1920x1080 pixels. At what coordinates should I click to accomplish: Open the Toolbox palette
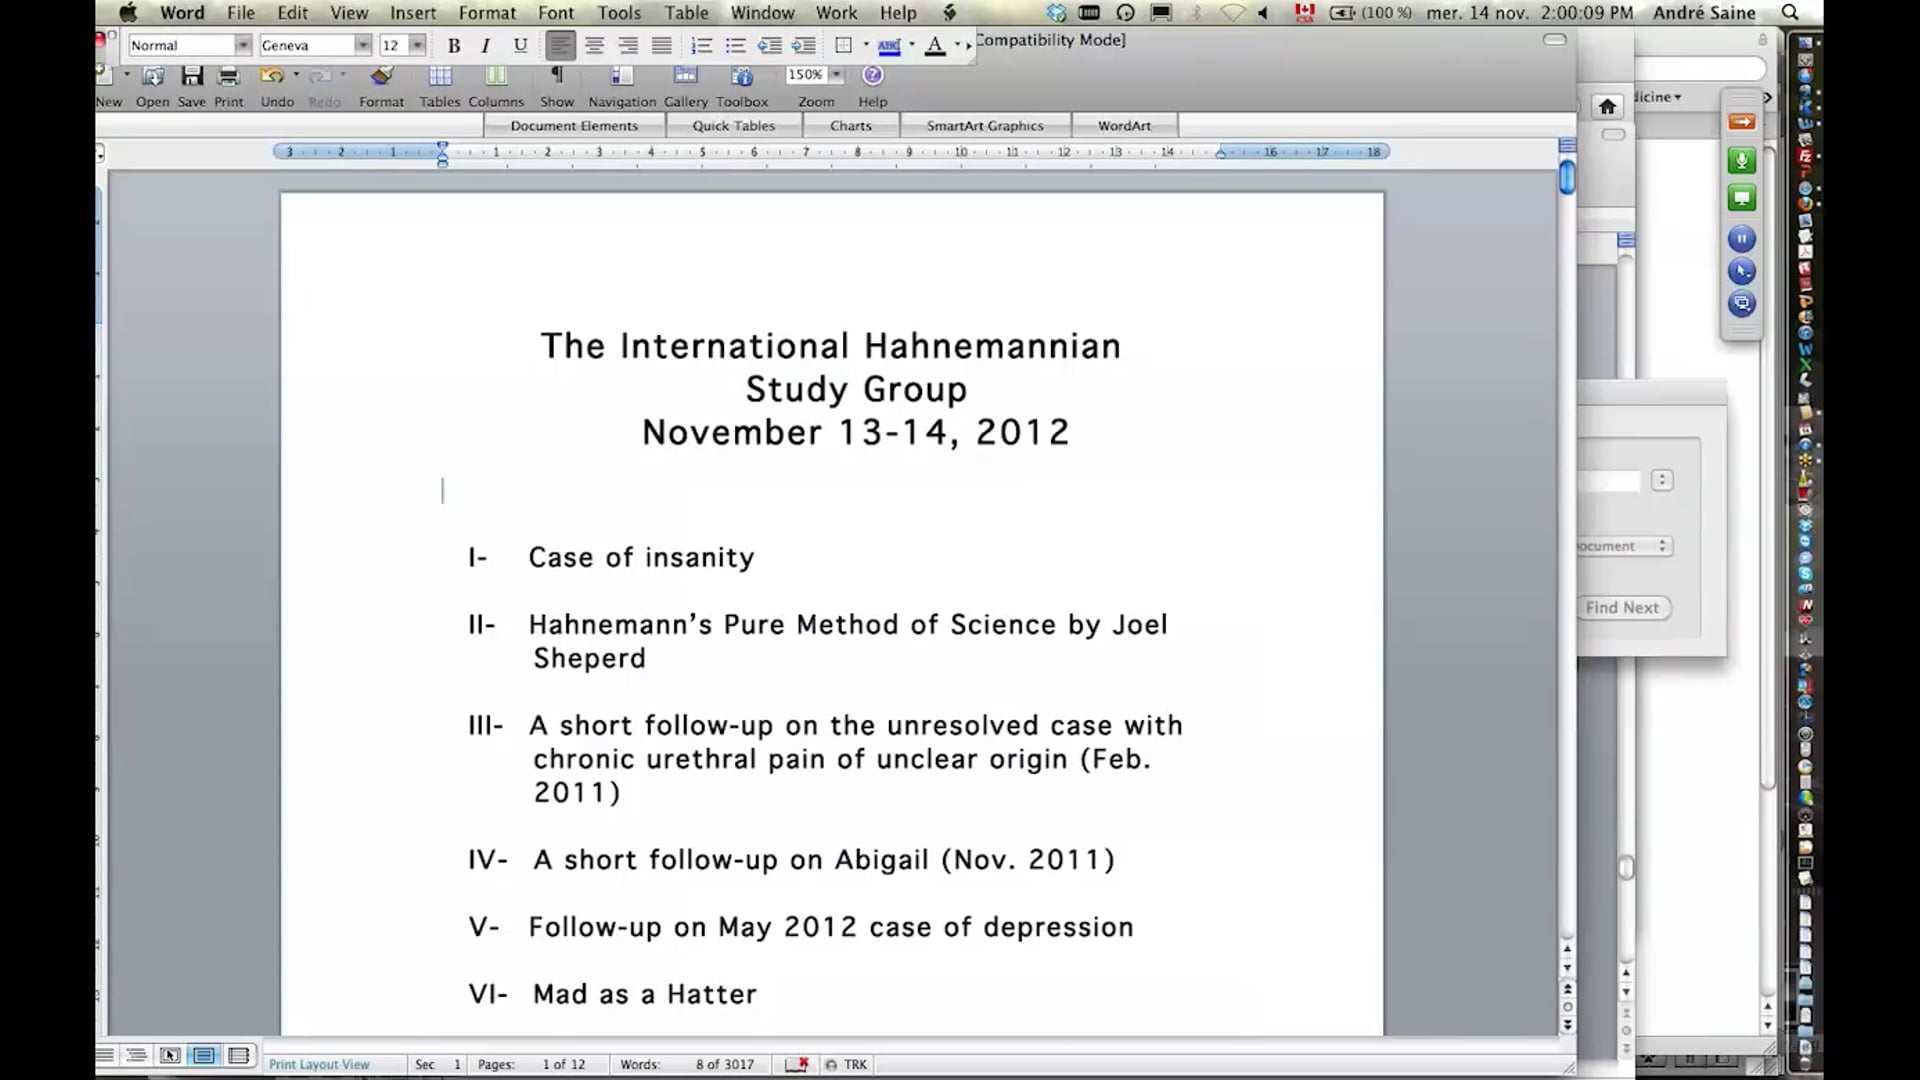pos(741,76)
